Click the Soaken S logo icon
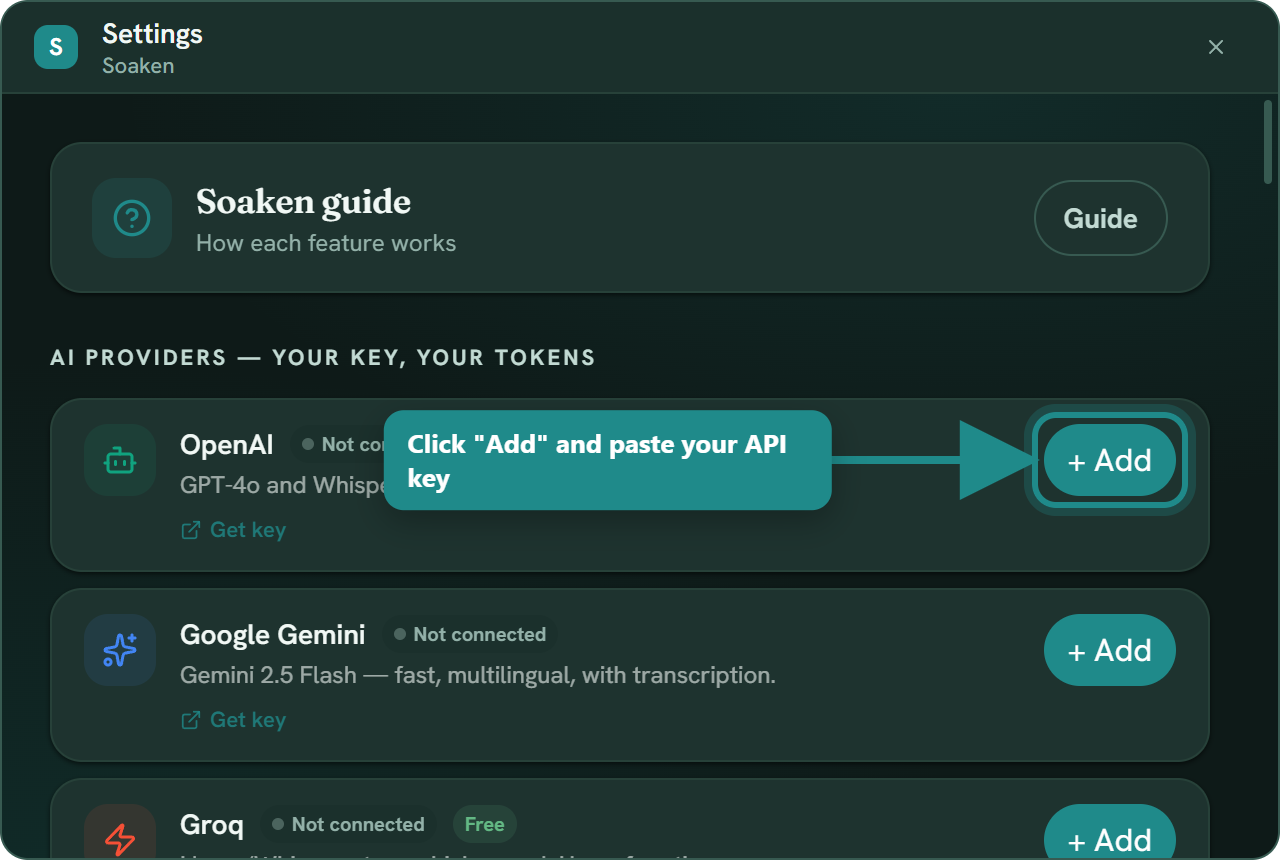The image size is (1280, 860). (56, 47)
